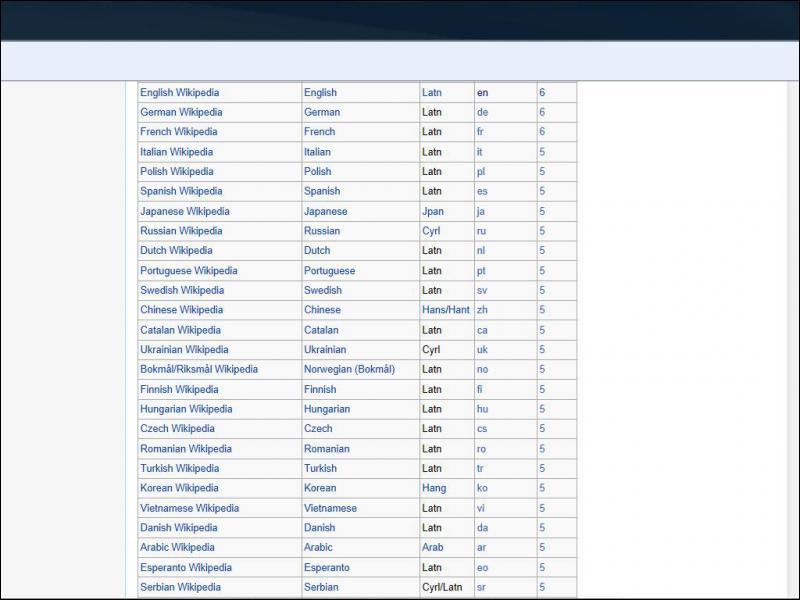800x600 pixels.
Task: Click the 'en' language code text
Action: click(483, 92)
